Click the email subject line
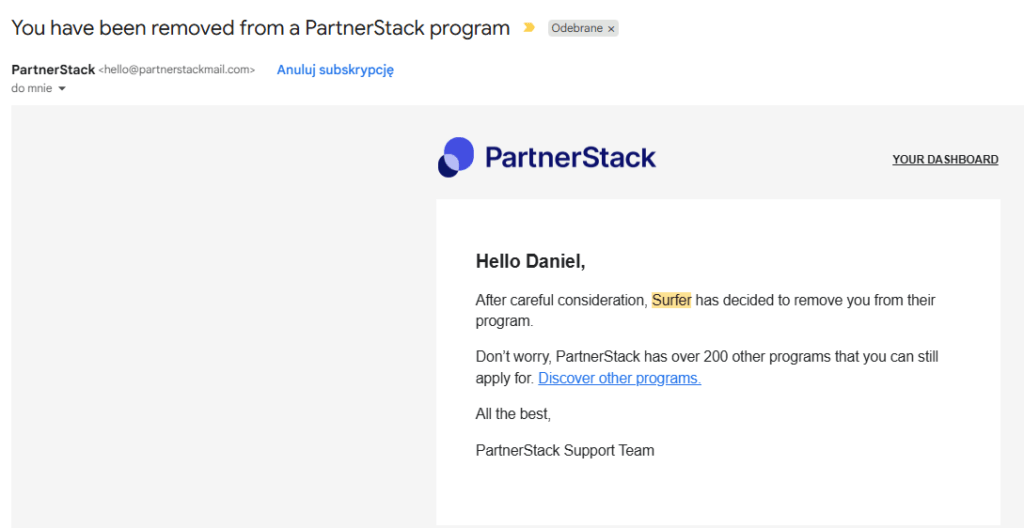Screen dimensions: 1024x528 260,28
